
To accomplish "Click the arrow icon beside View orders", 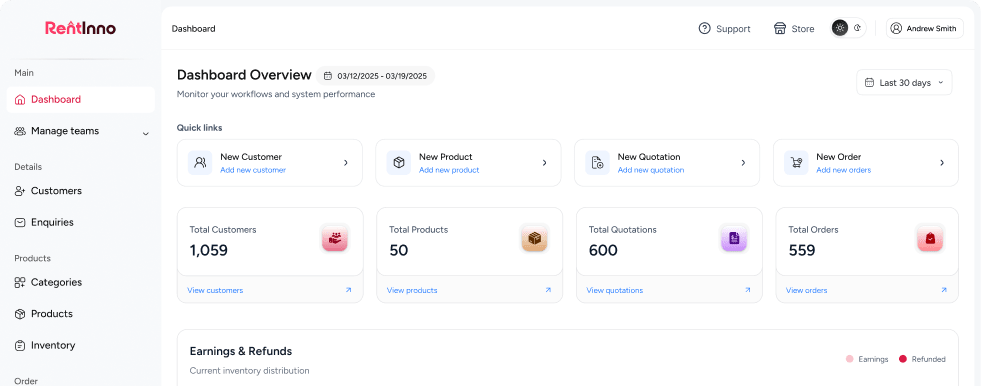I will pos(944,290).
